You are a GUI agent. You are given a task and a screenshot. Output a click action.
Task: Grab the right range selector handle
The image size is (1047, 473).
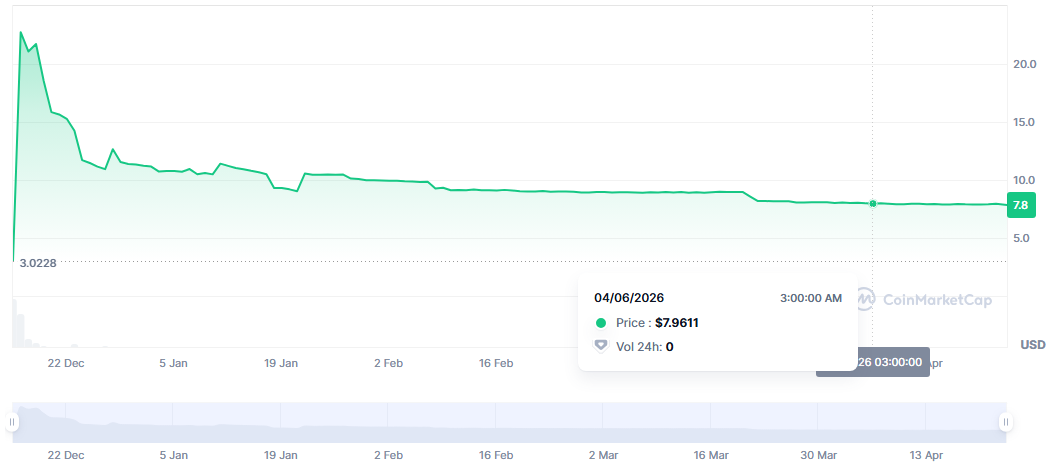[1006, 422]
